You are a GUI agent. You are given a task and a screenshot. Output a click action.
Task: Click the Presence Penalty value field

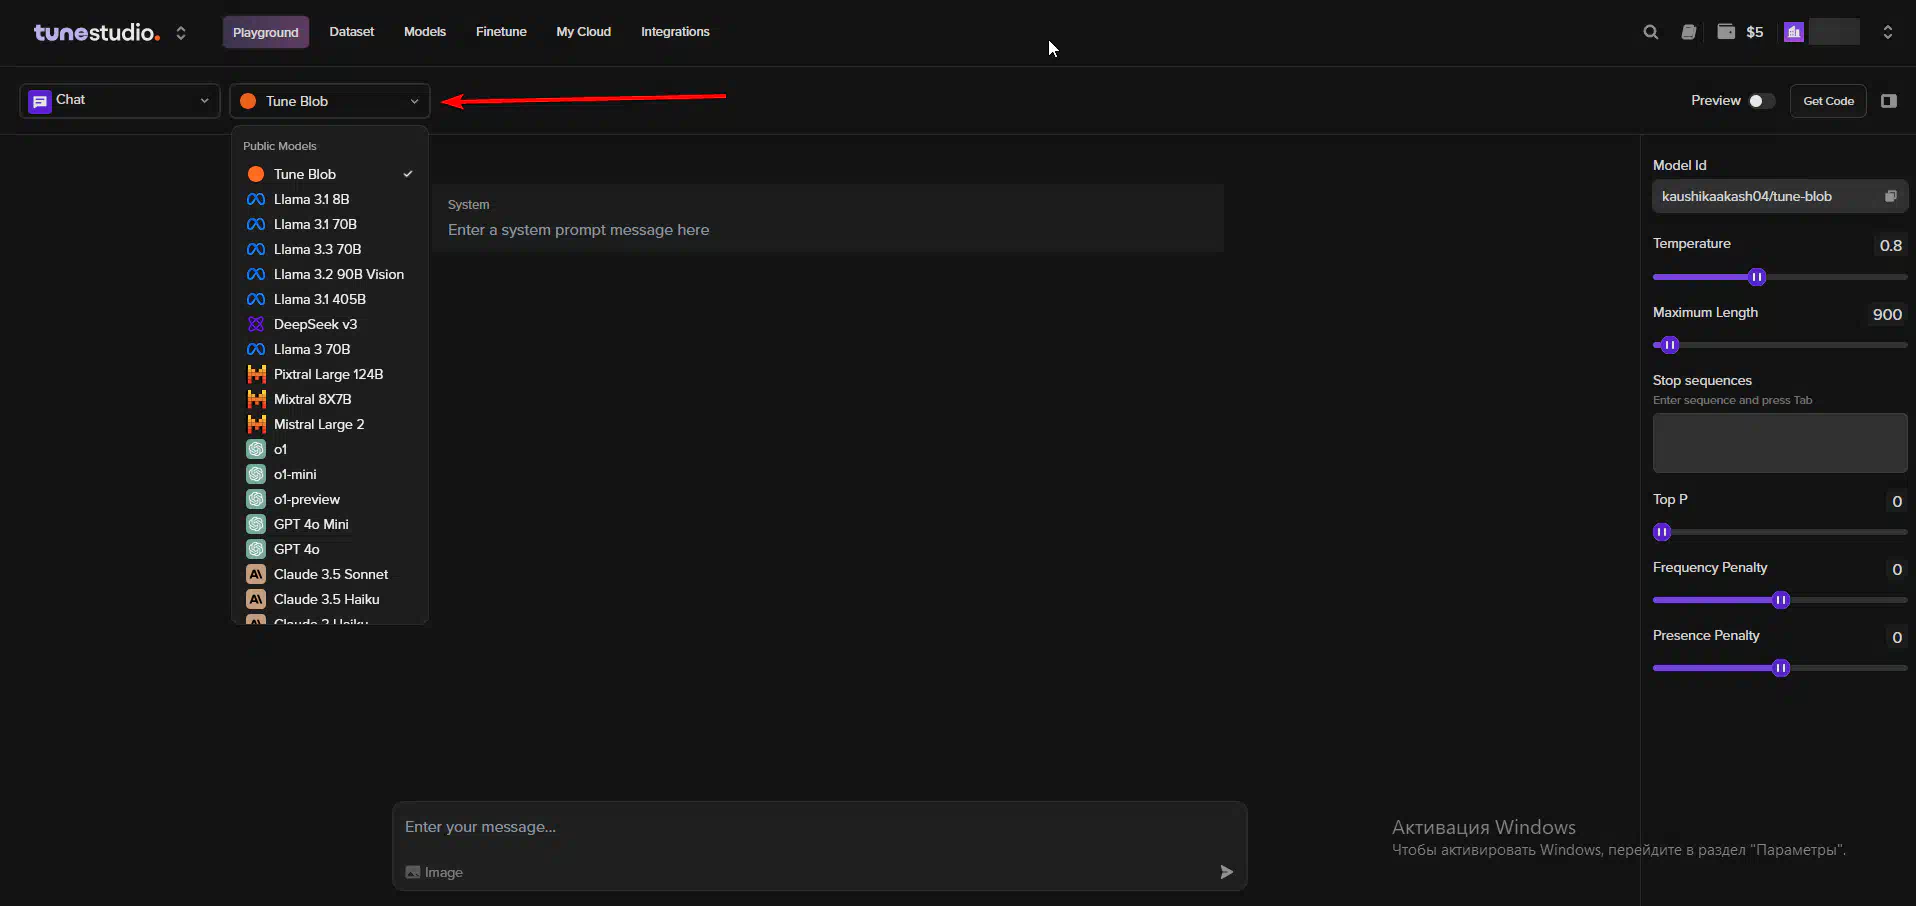1896,637
